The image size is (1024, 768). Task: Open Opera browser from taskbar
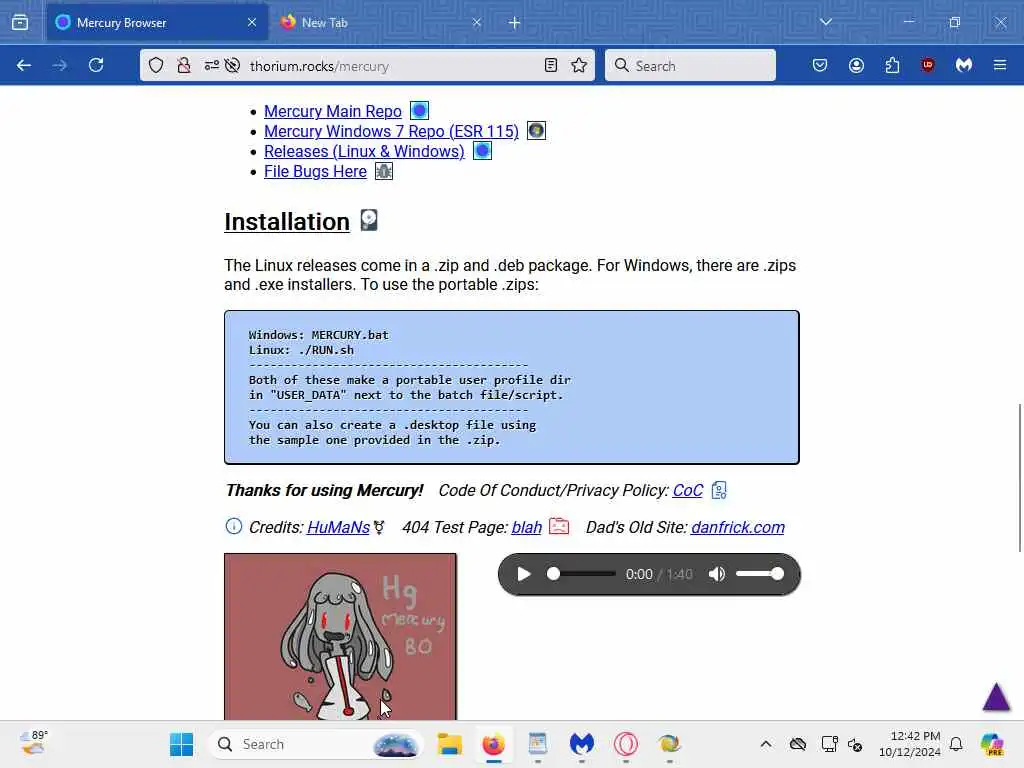click(626, 744)
